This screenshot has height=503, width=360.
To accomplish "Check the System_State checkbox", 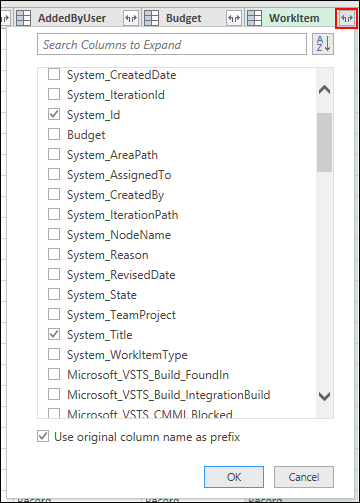I will pos(54,294).
